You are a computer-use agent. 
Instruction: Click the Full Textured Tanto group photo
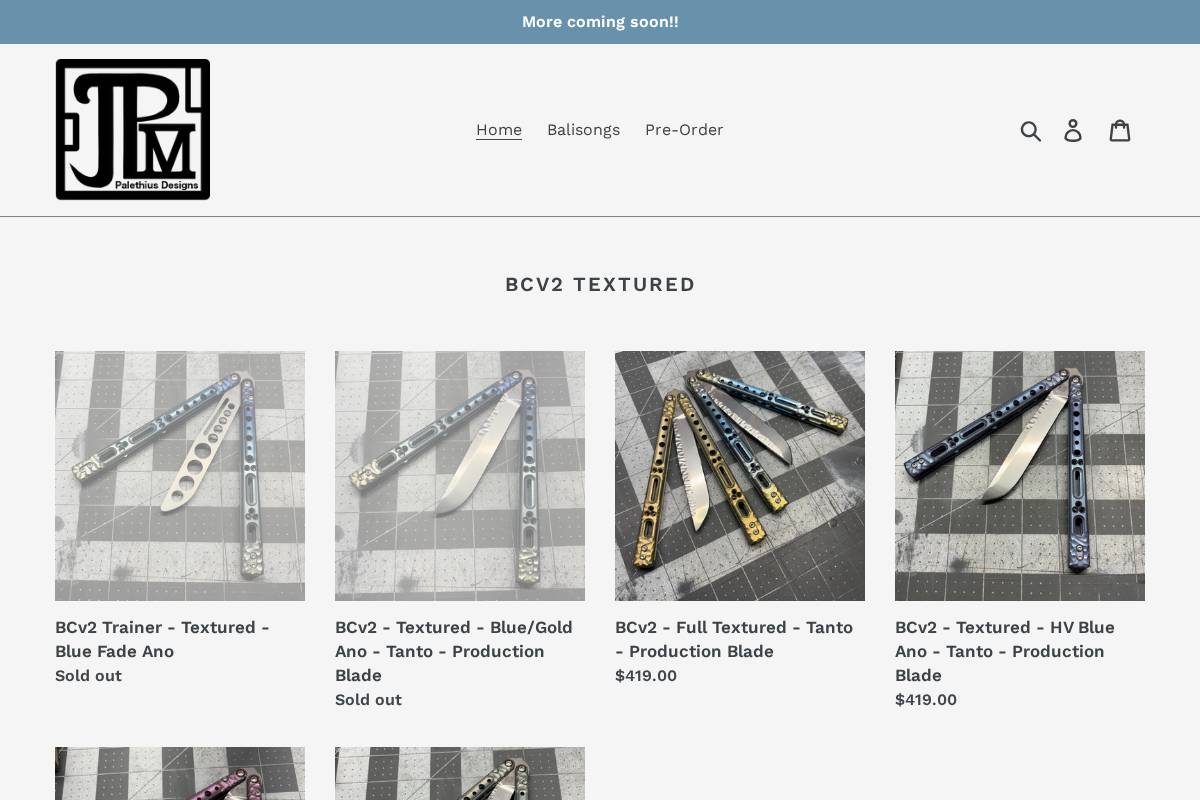click(740, 476)
